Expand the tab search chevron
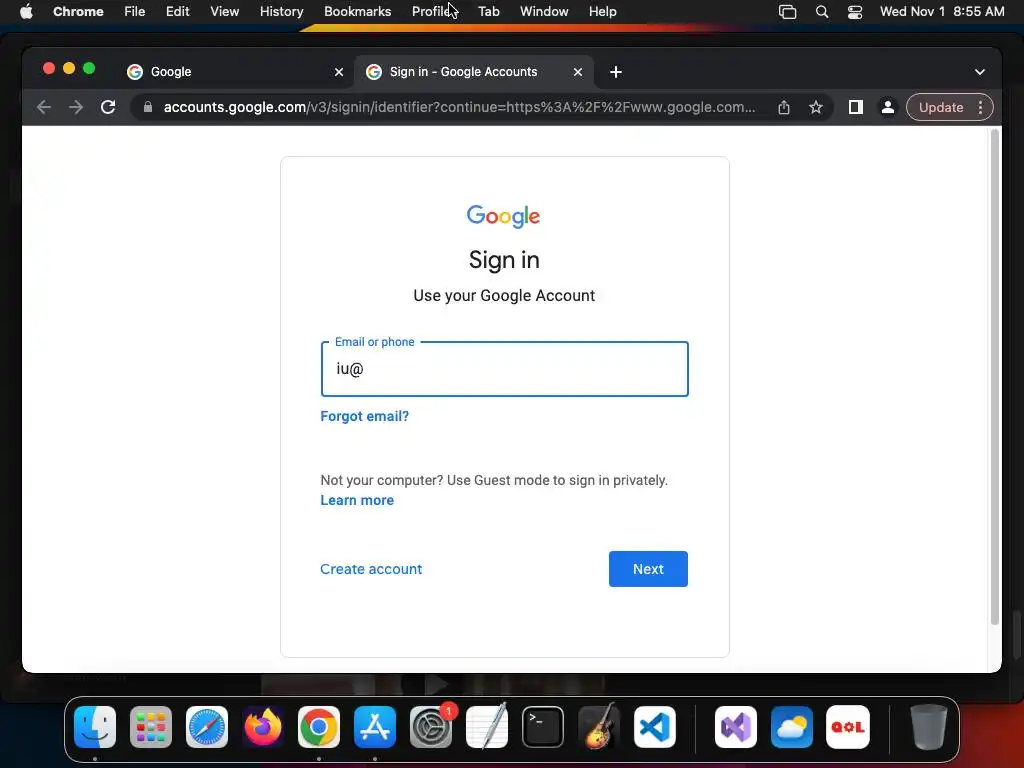1024x768 pixels. (x=980, y=72)
